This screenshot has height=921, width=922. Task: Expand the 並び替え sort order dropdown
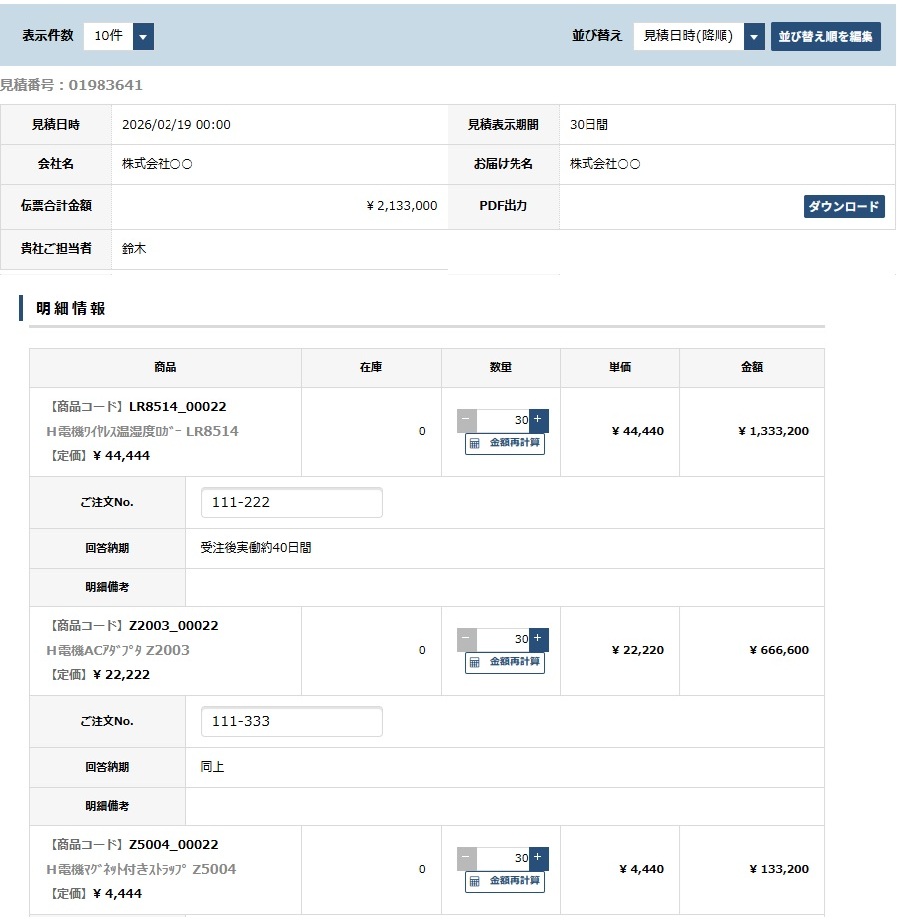[x=754, y=37]
